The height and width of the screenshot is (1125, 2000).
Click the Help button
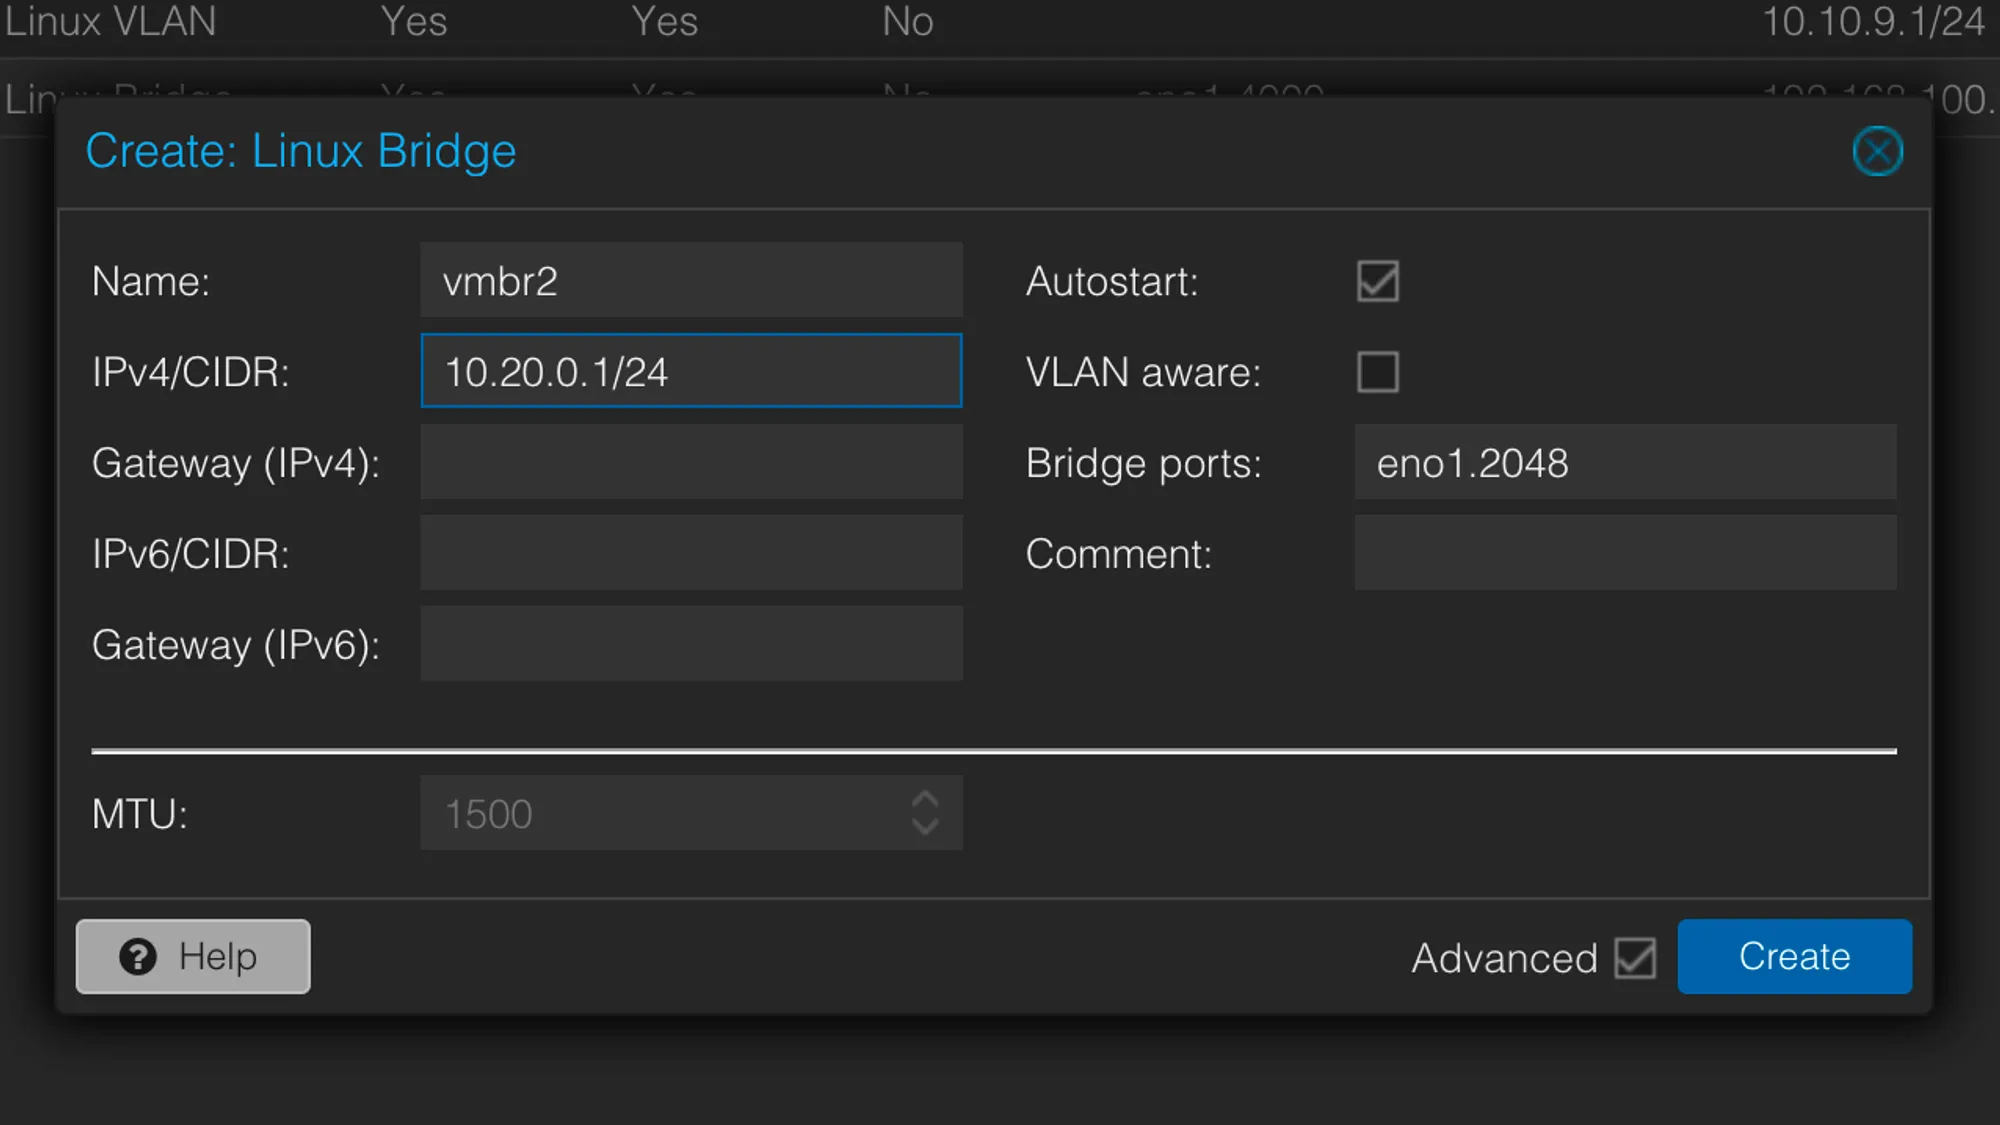click(x=192, y=956)
